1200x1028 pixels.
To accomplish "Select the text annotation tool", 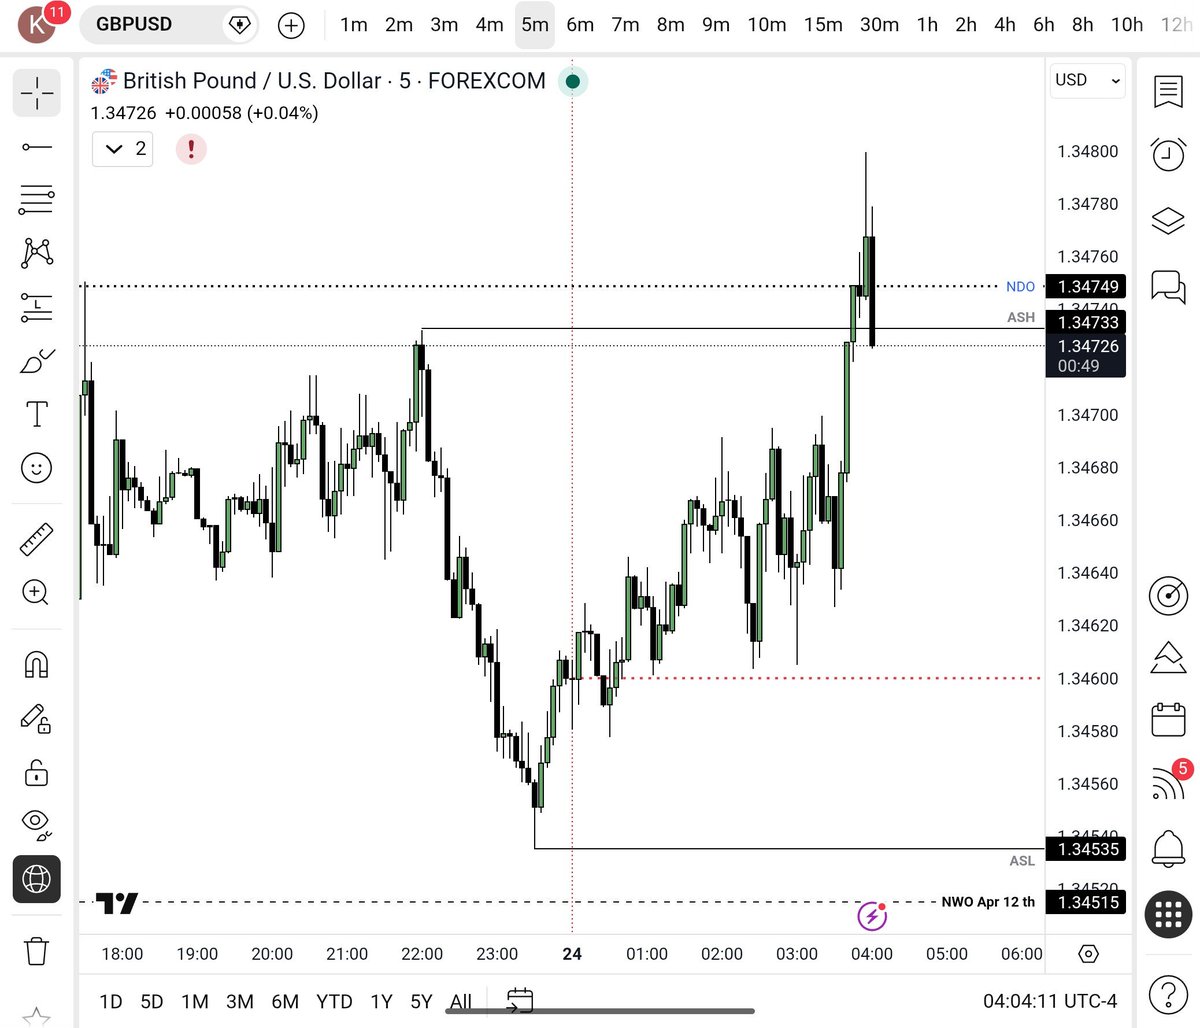I will pos(37,414).
